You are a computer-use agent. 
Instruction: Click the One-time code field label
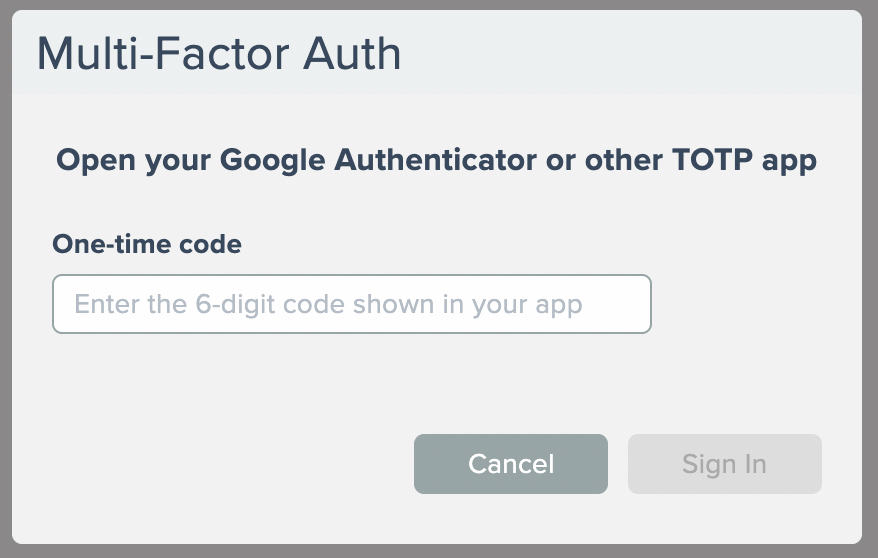[147, 244]
